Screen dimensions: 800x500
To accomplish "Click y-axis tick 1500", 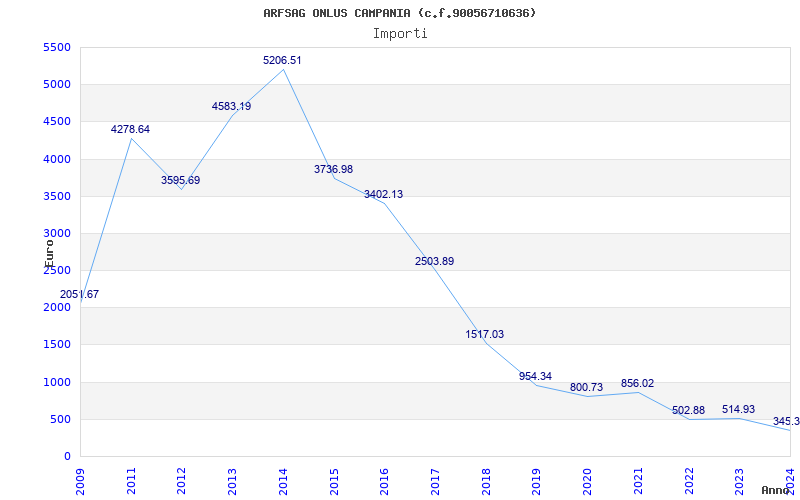I will [57, 345].
